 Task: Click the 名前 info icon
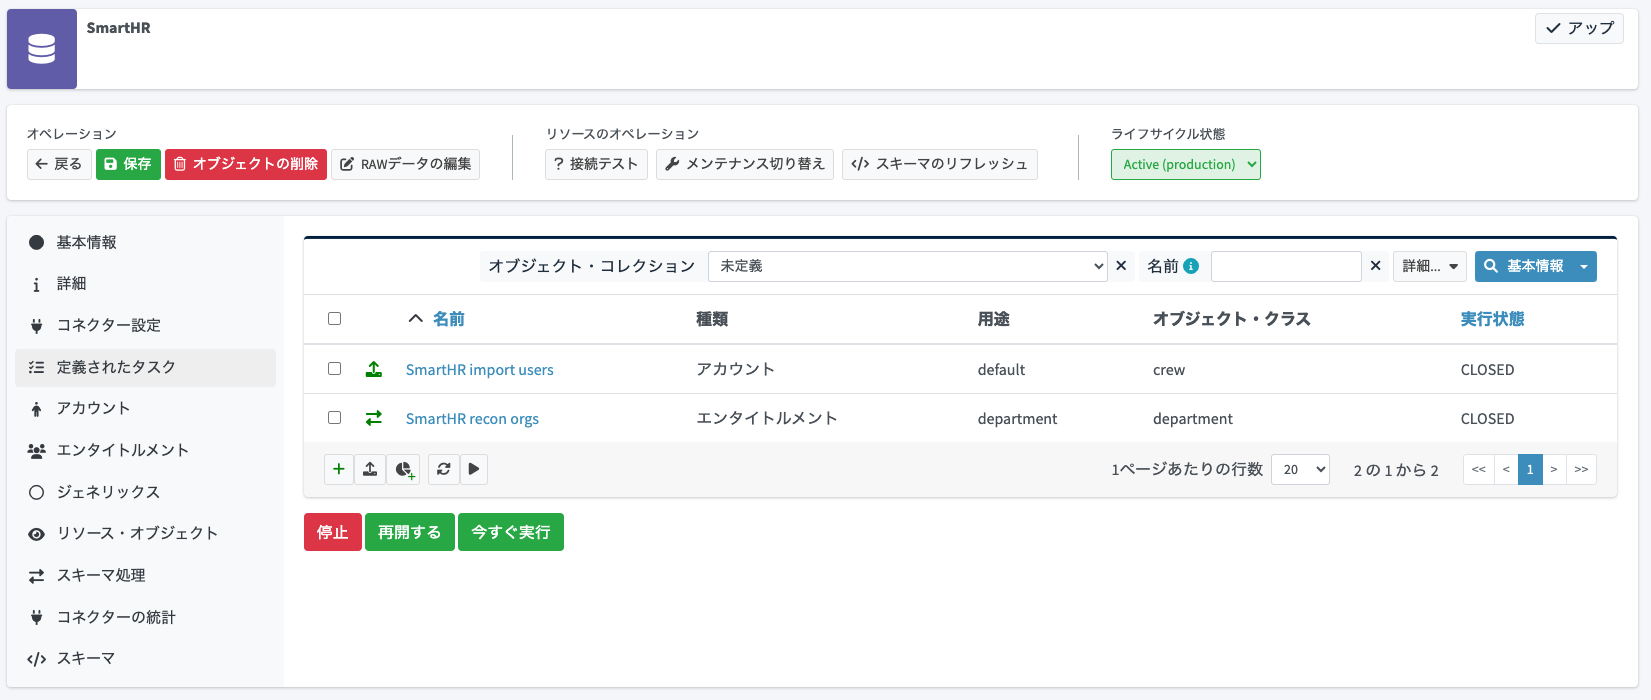(x=1191, y=266)
